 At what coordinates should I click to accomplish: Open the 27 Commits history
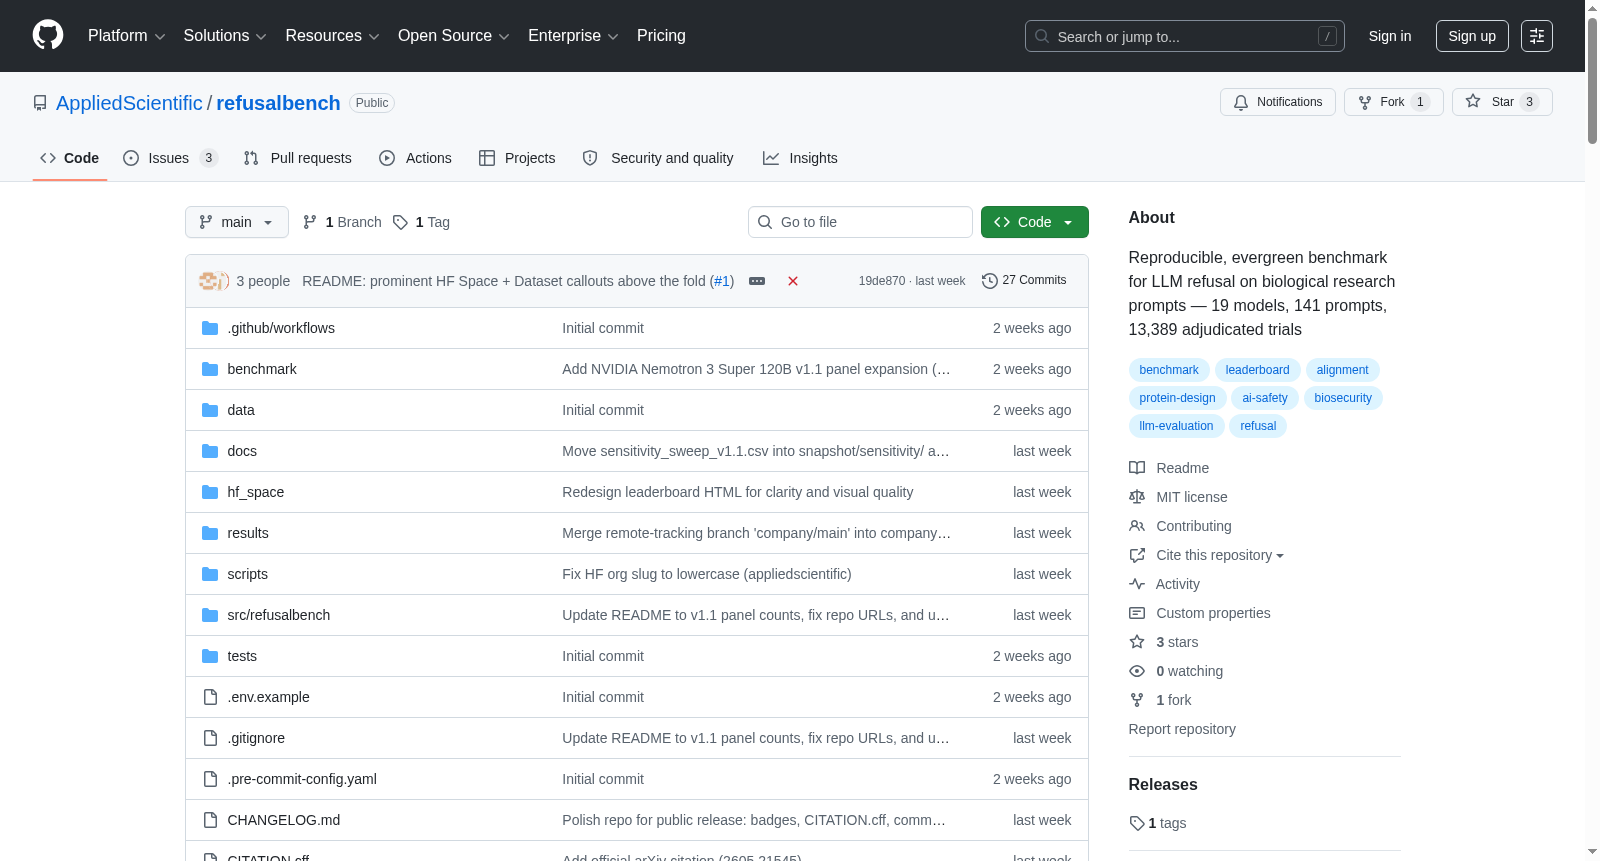(1024, 280)
